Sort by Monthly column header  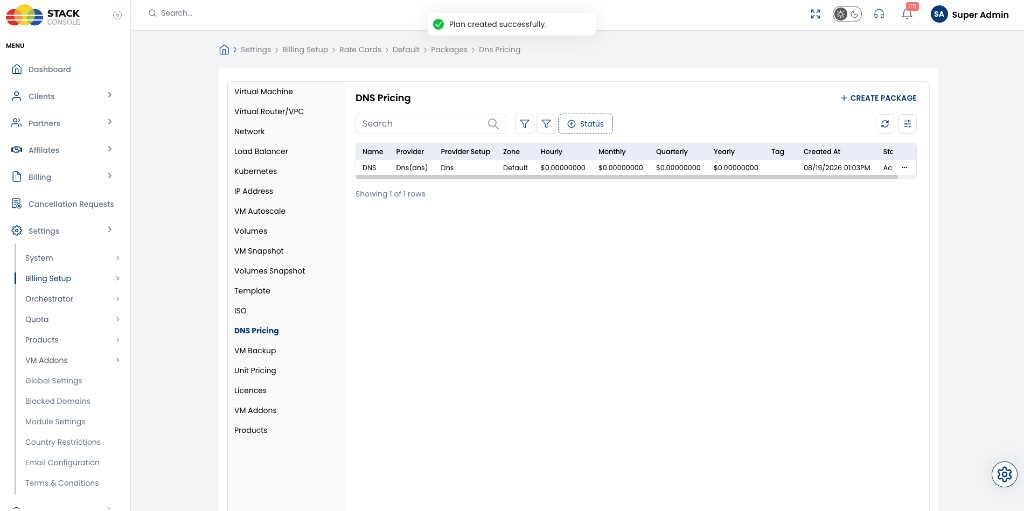(612, 152)
